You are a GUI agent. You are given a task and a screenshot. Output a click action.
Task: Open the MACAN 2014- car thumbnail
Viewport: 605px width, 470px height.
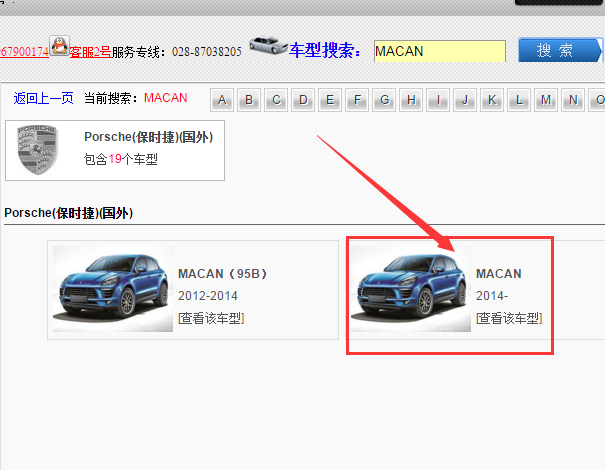point(411,289)
